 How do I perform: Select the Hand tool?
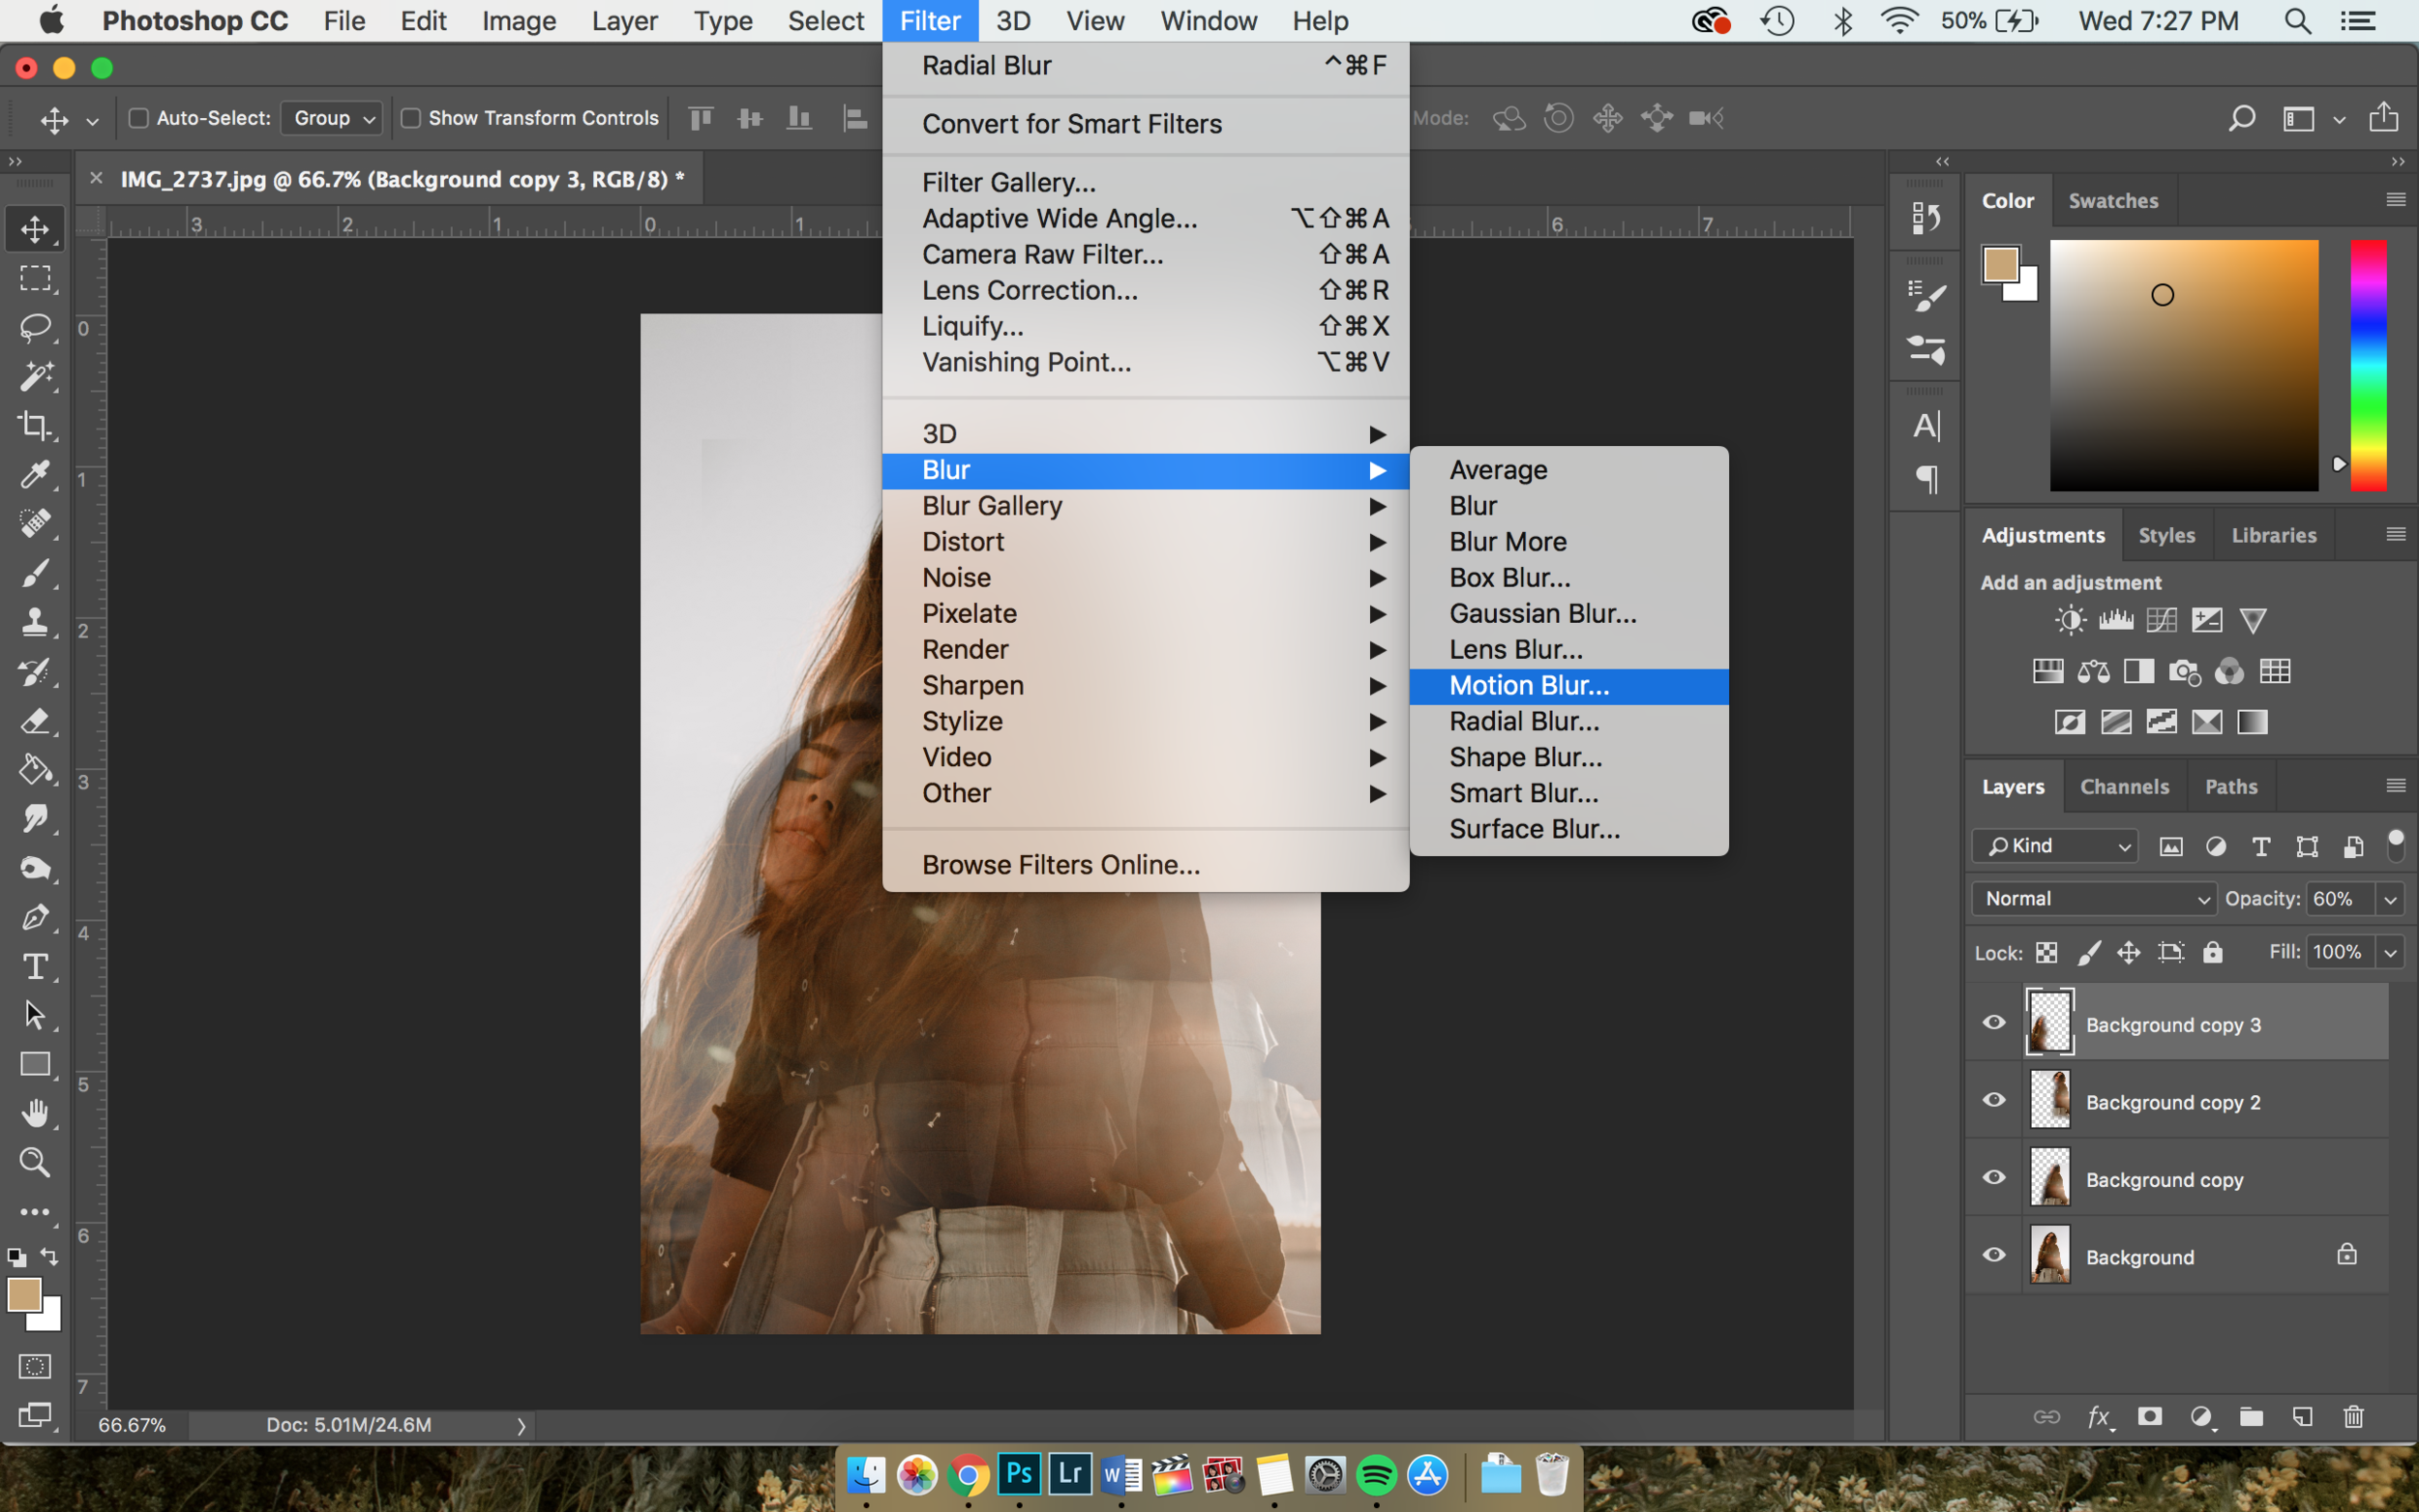click(35, 1114)
